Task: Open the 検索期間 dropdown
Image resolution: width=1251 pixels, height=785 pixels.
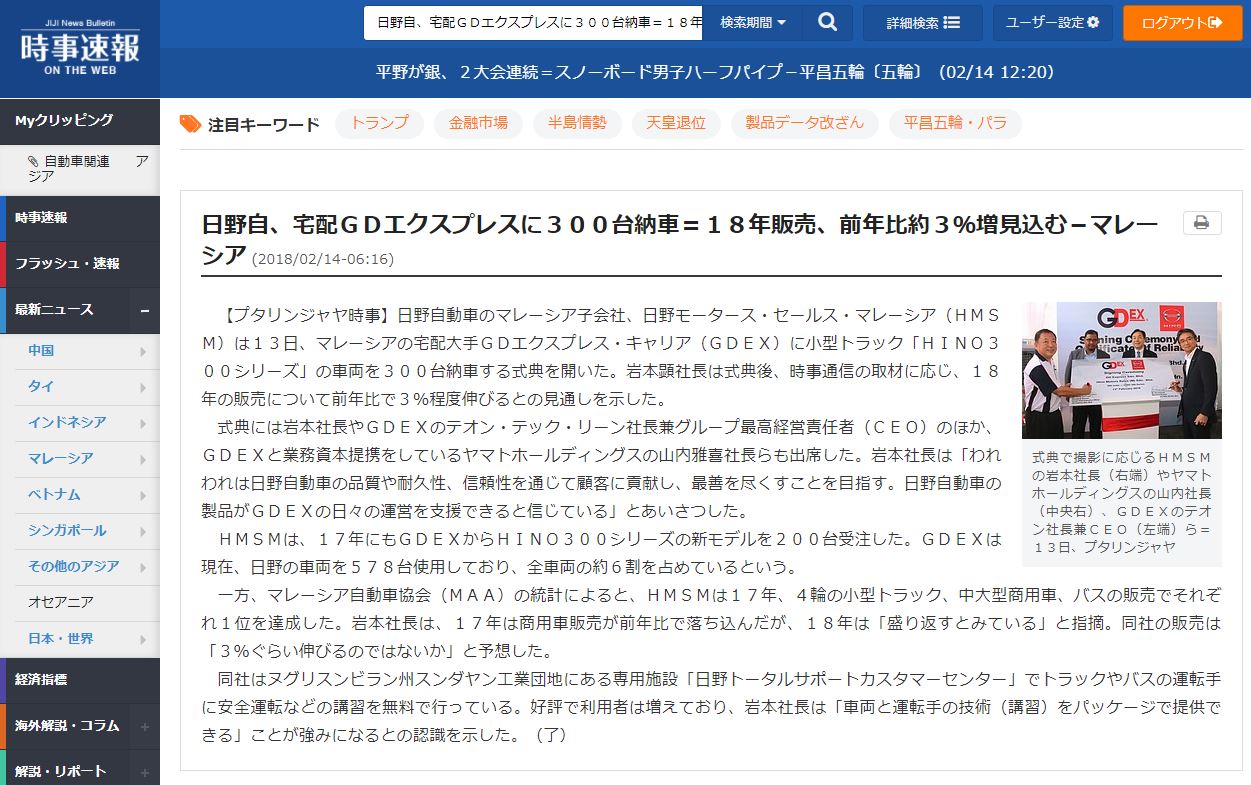Action: [752, 22]
